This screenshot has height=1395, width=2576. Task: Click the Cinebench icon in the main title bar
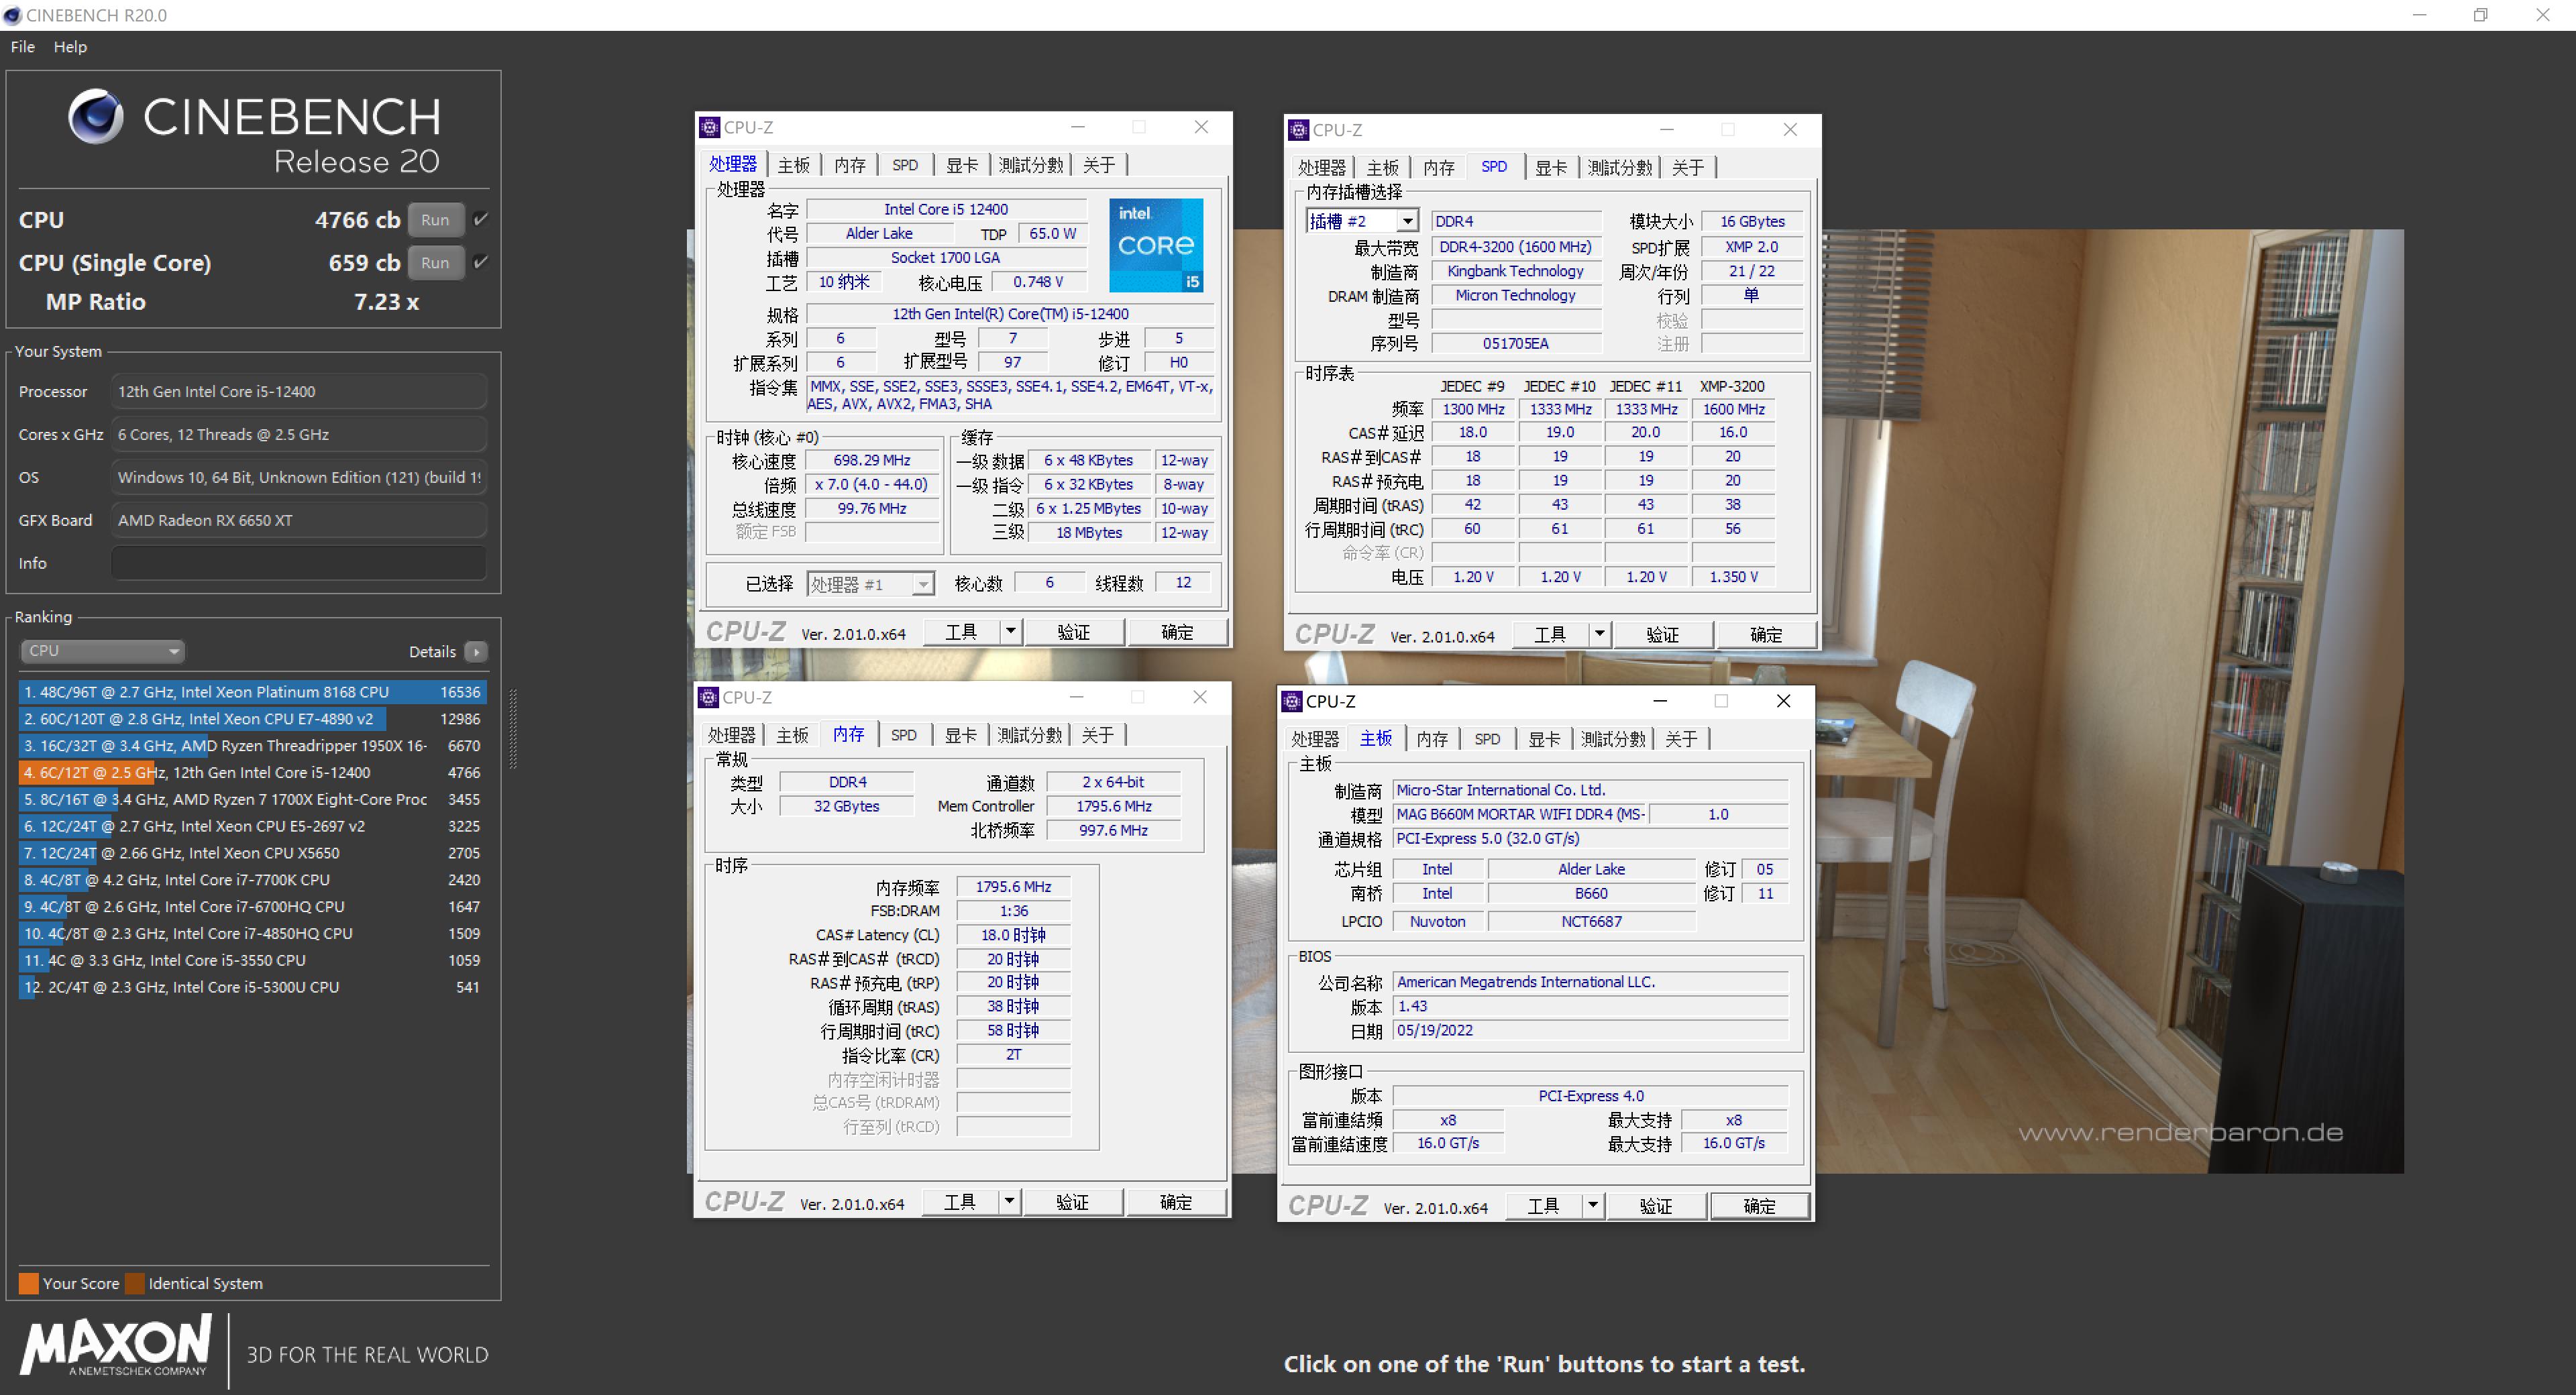click(x=13, y=15)
